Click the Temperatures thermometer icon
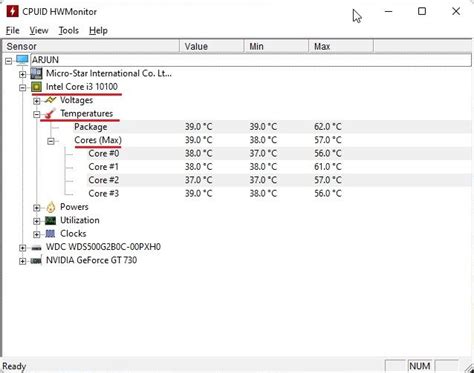This screenshot has height=373, width=474. pos(50,114)
